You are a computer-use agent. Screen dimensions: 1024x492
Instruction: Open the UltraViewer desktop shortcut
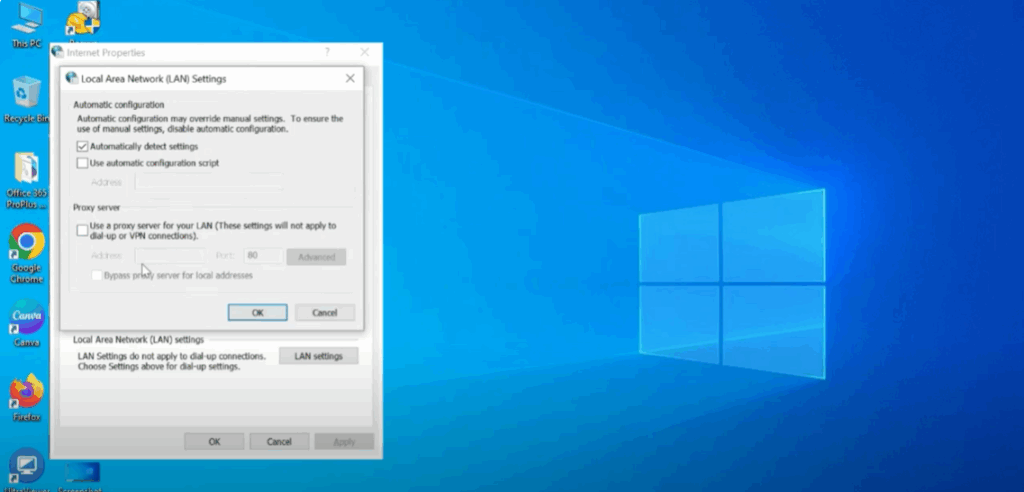coord(27,469)
